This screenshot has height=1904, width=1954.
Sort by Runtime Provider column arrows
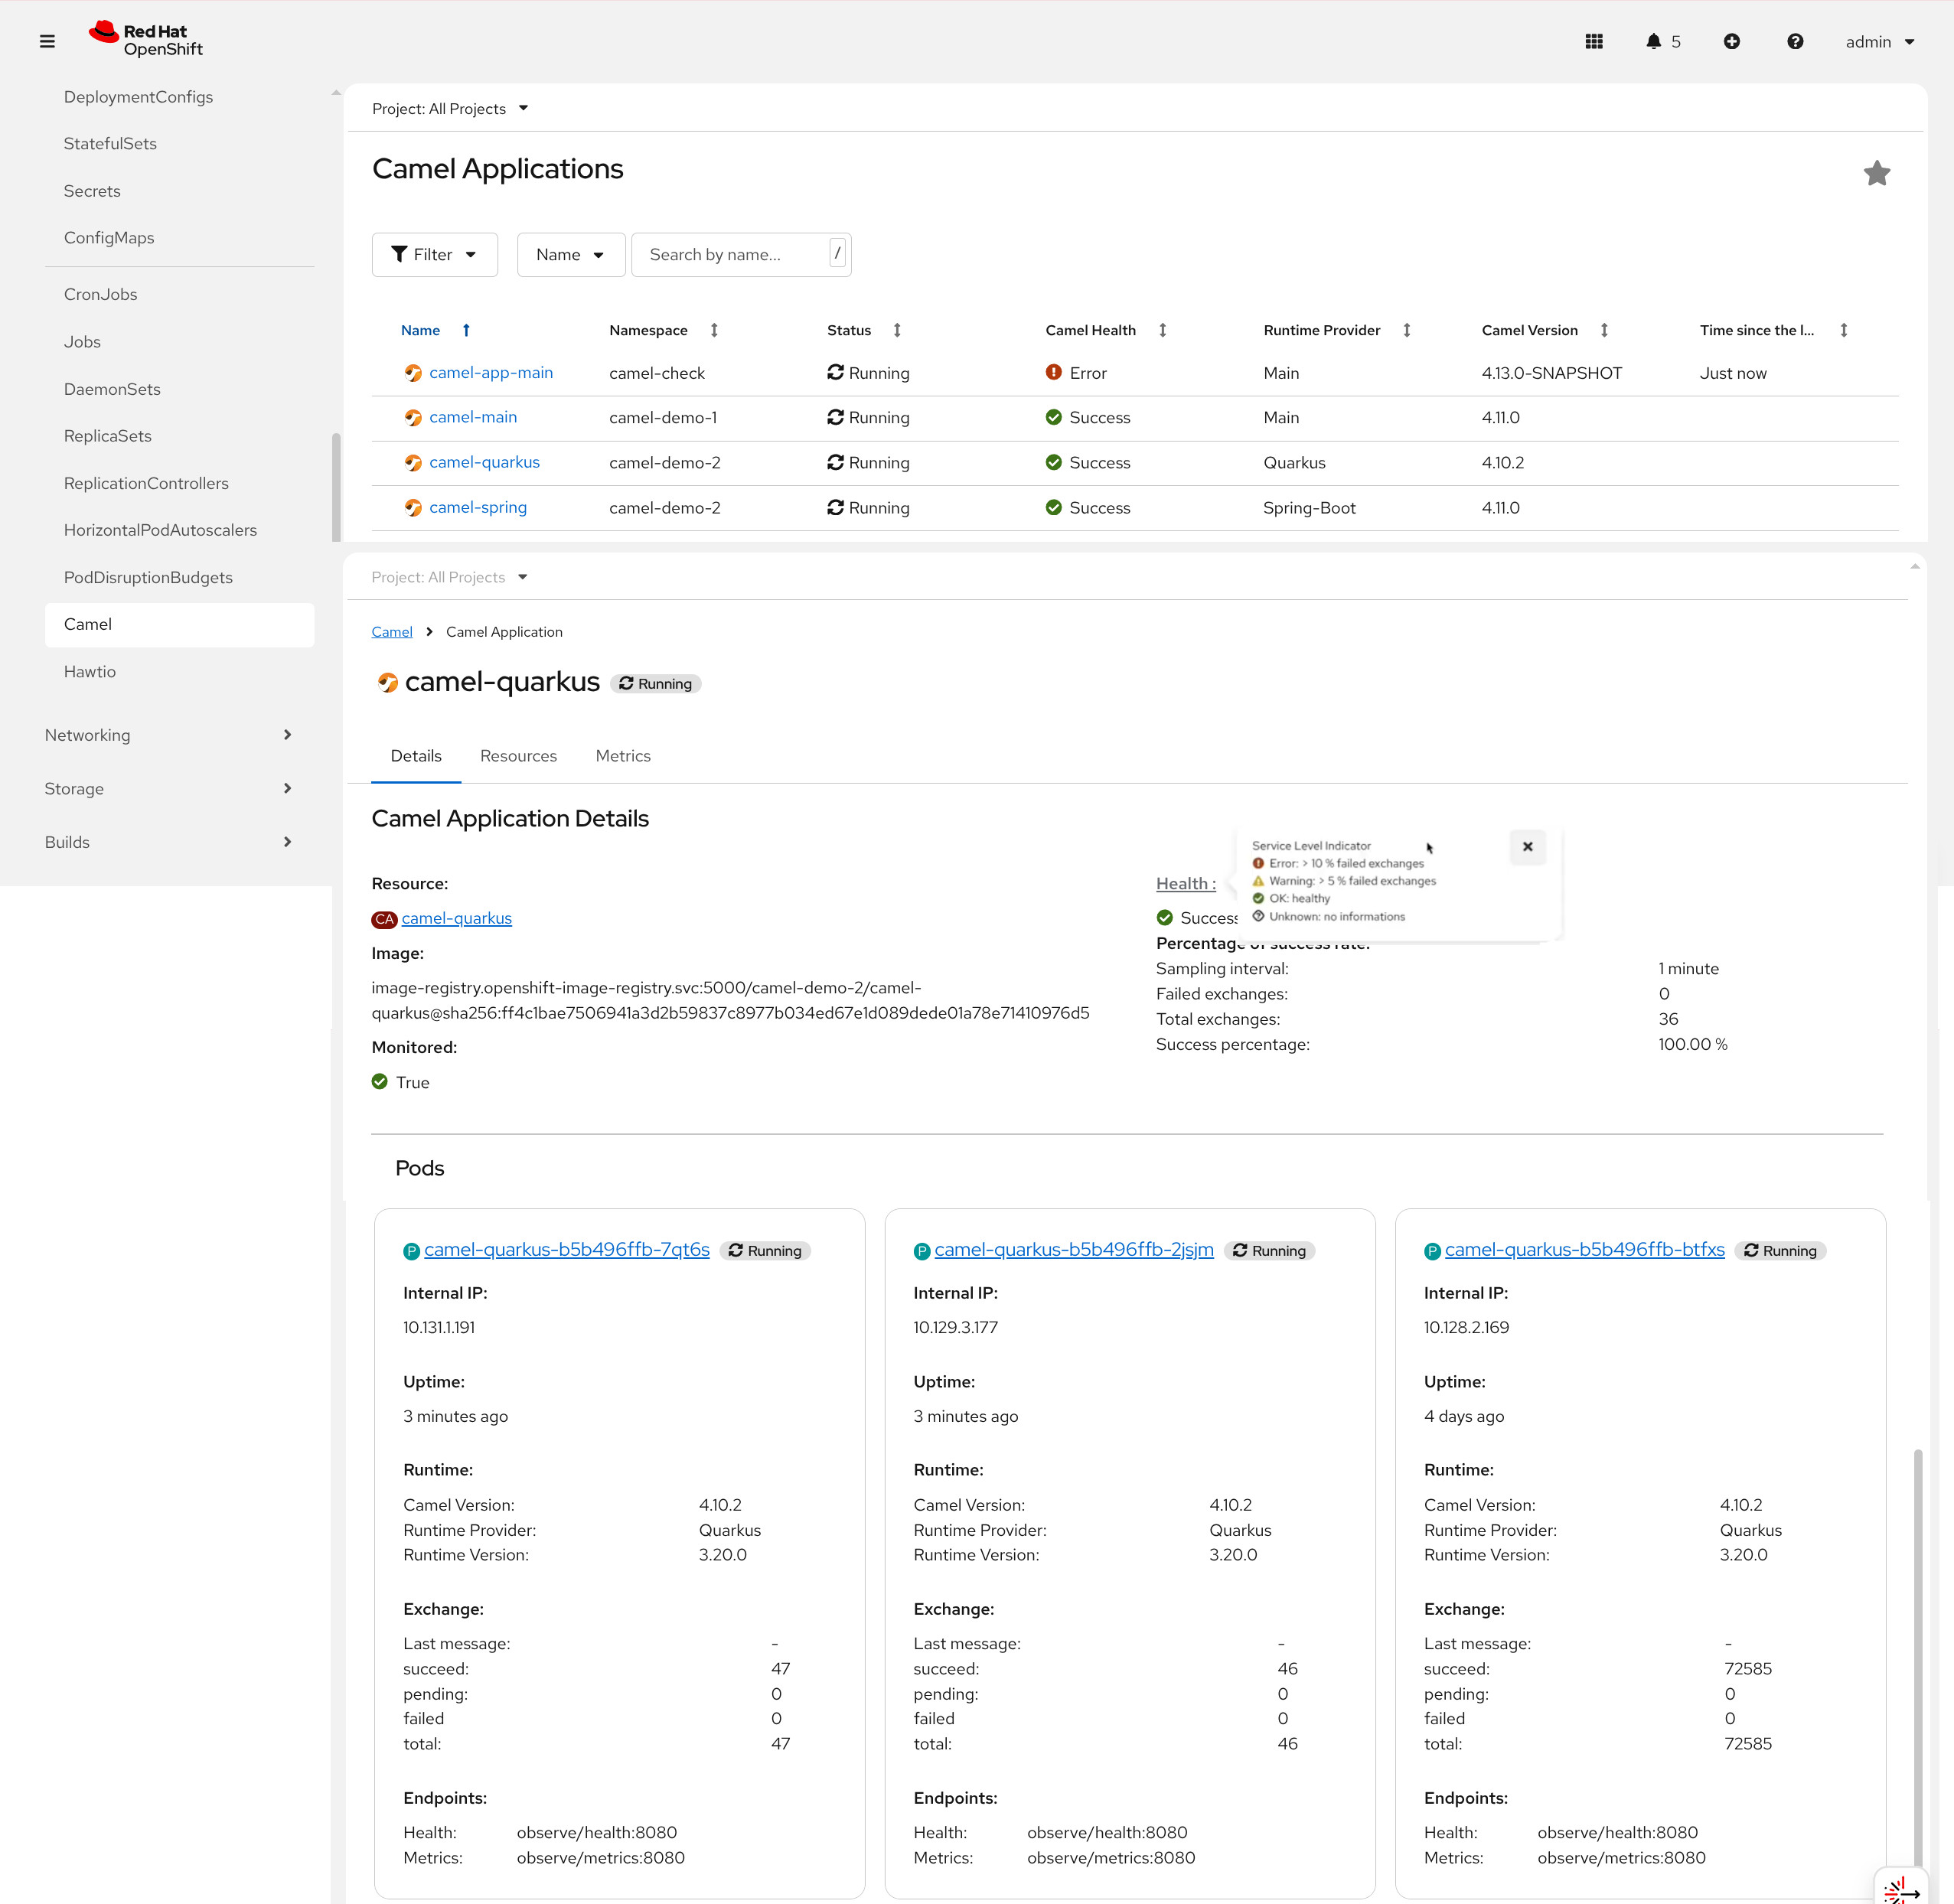coord(1406,330)
